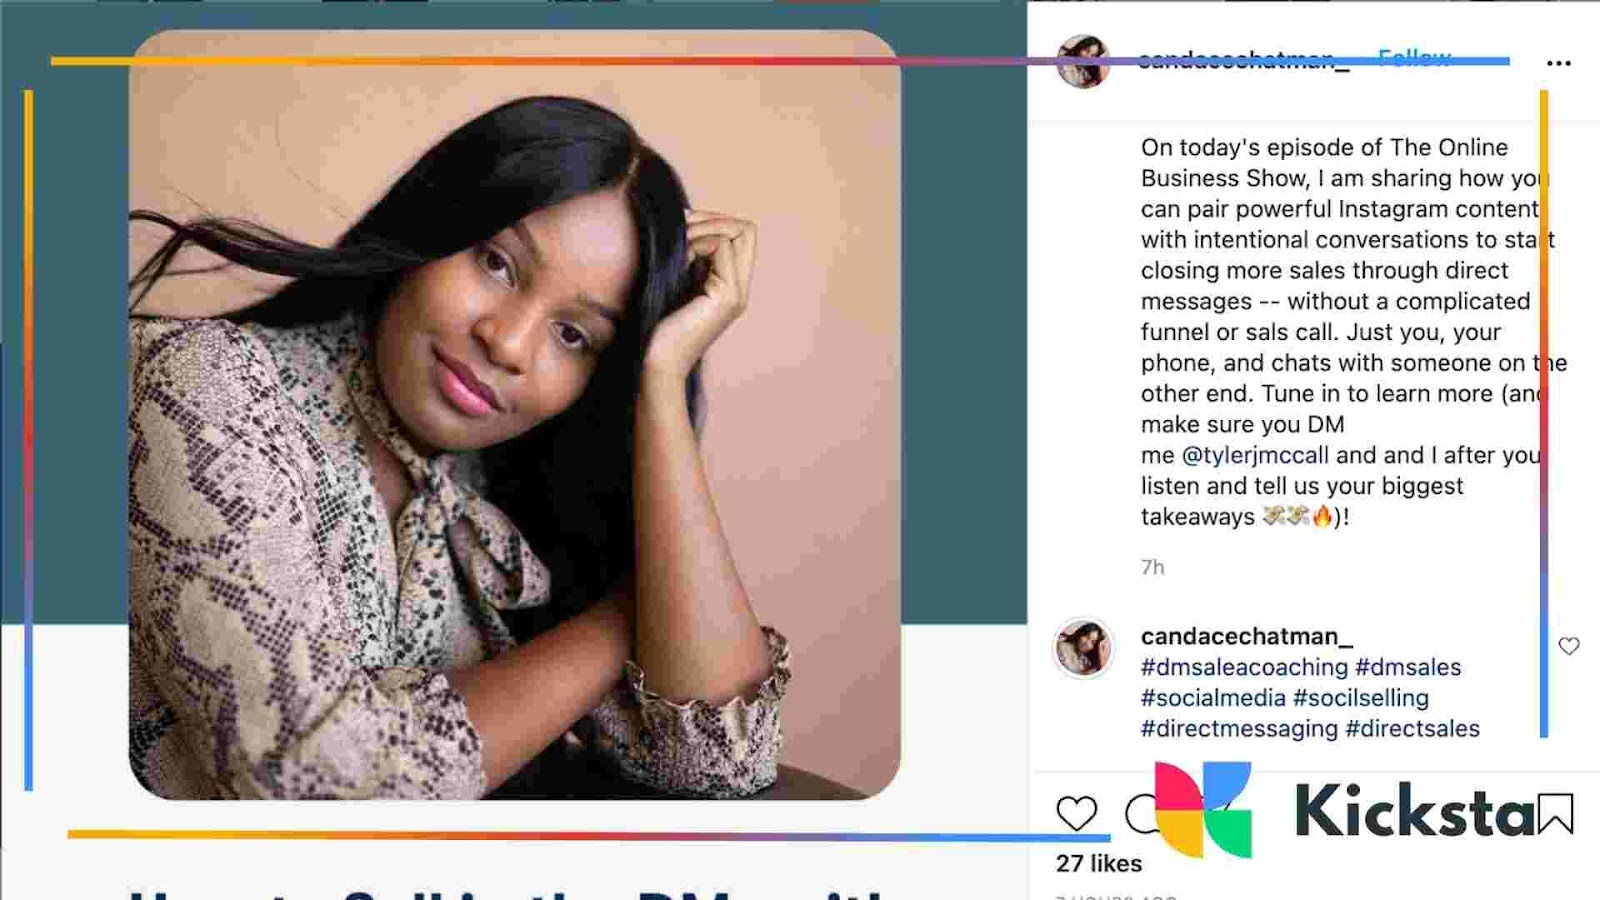This screenshot has width=1600, height=900.
Task: View the 27 likes list
Action: (1098, 863)
